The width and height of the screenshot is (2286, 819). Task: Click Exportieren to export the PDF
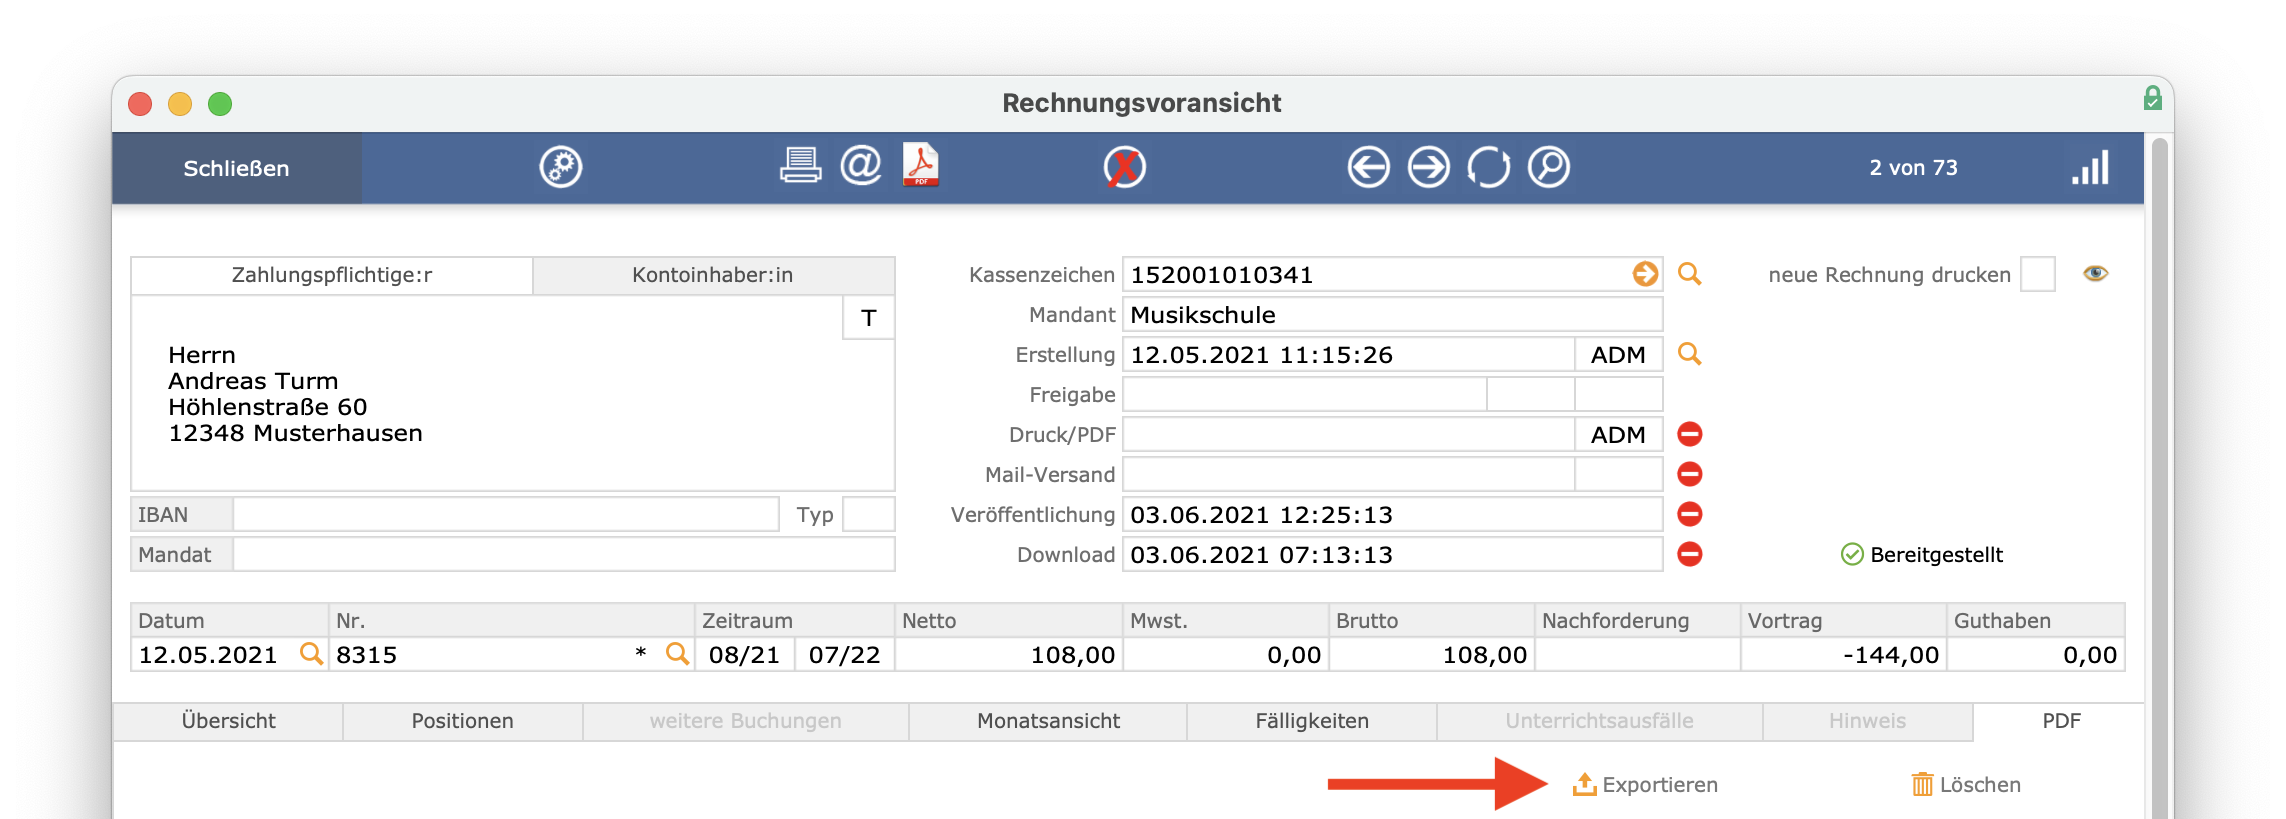tap(1645, 785)
